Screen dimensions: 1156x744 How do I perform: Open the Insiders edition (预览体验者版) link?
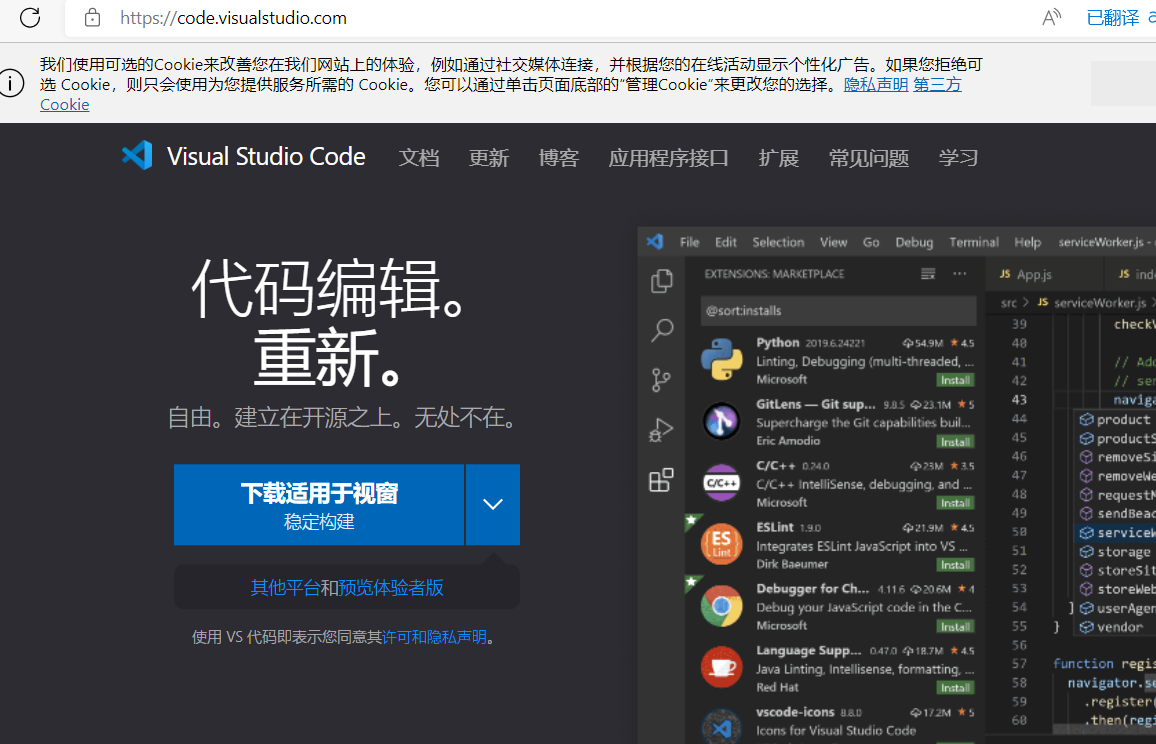[391, 588]
